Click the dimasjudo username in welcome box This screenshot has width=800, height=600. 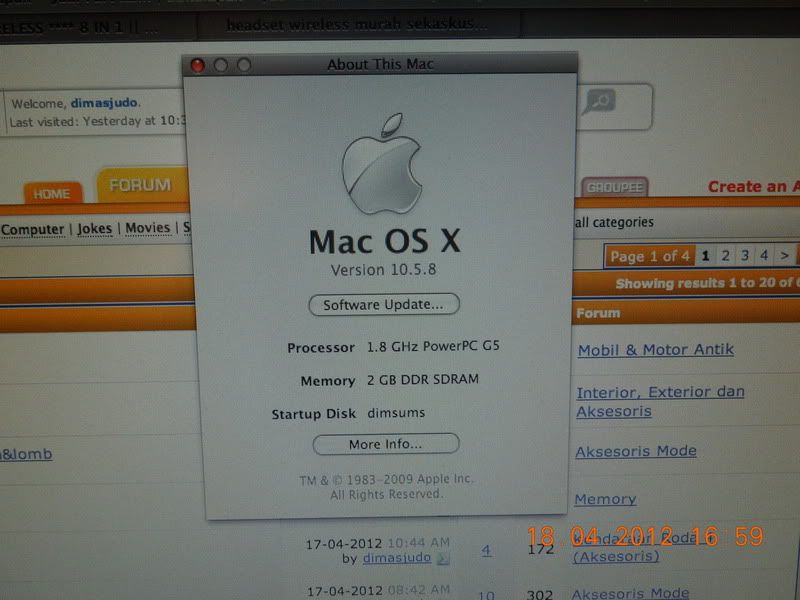click(x=104, y=103)
